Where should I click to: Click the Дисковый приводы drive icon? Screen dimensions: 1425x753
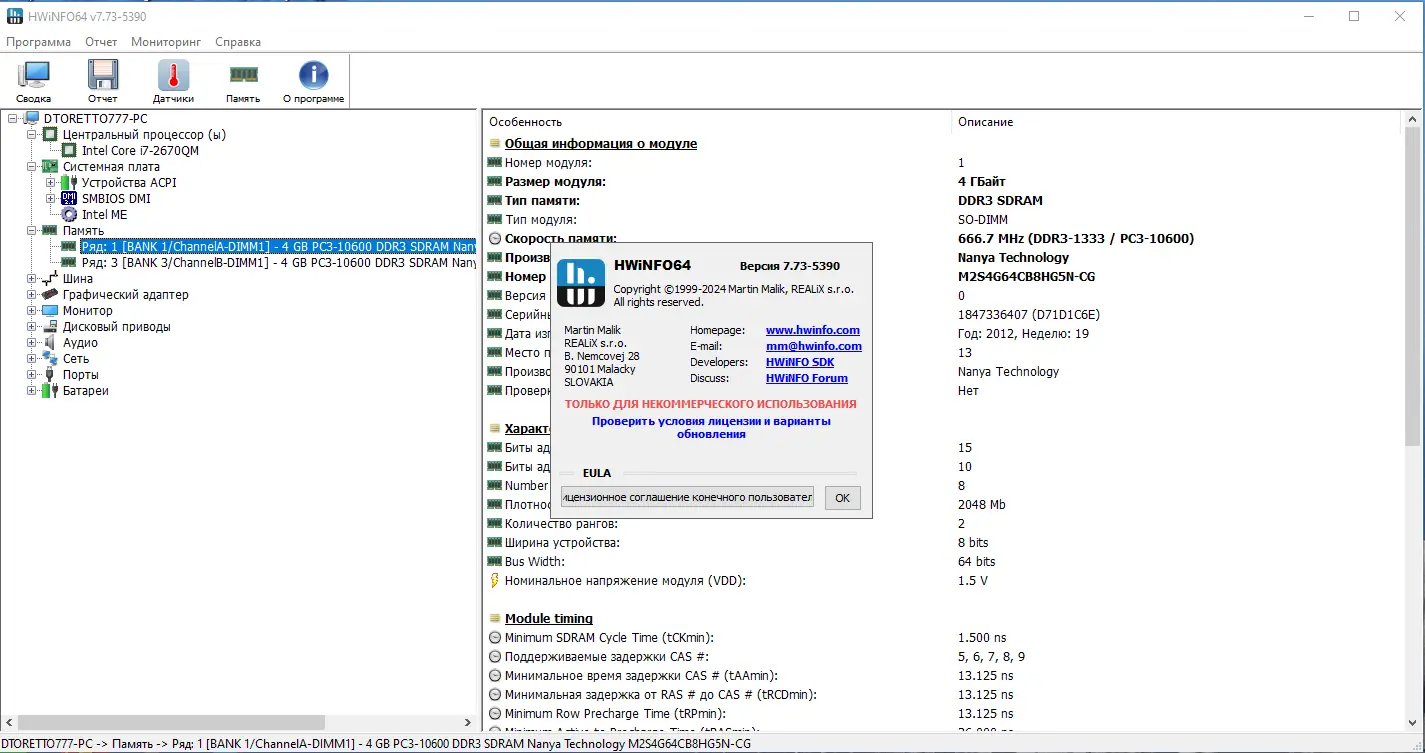point(49,326)
